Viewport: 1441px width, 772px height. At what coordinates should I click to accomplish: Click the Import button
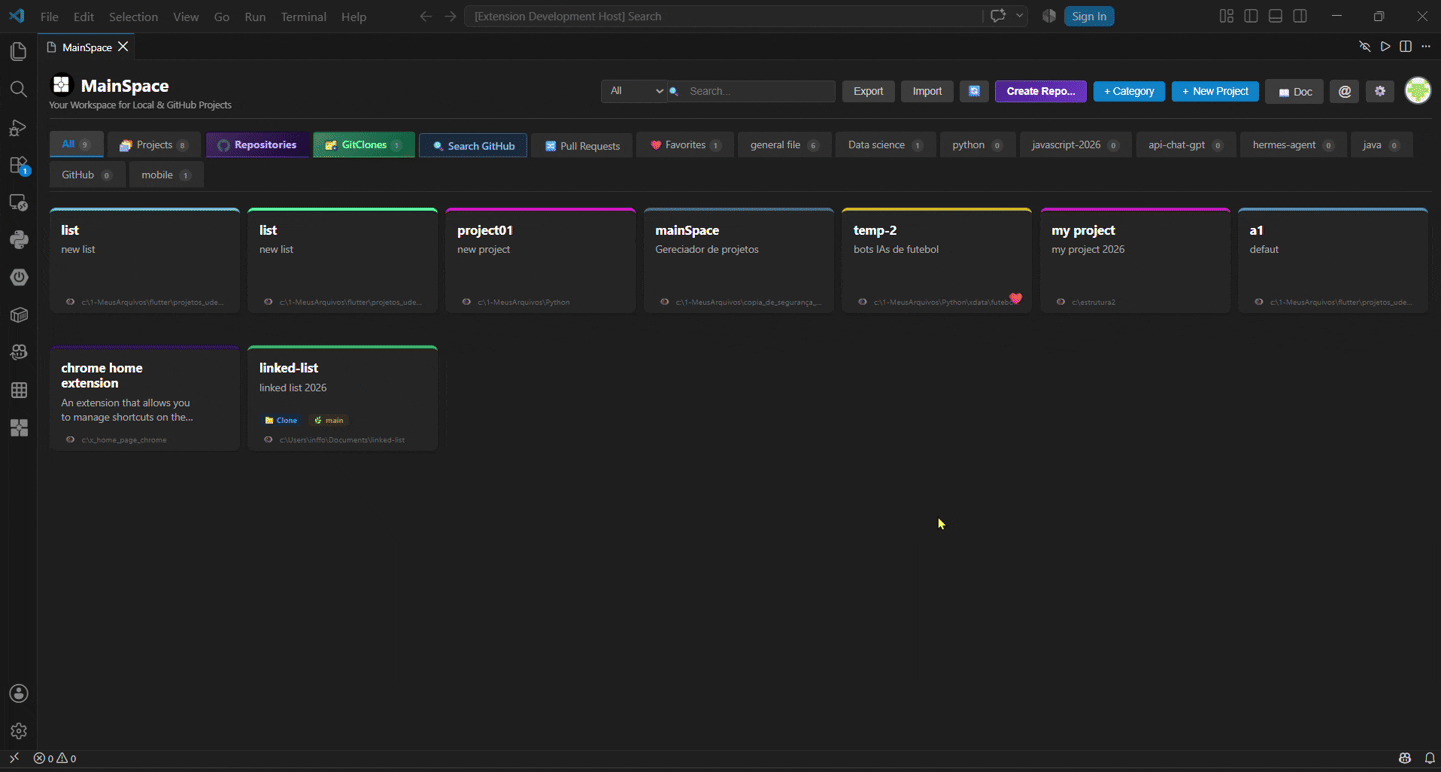coord(927,91)
